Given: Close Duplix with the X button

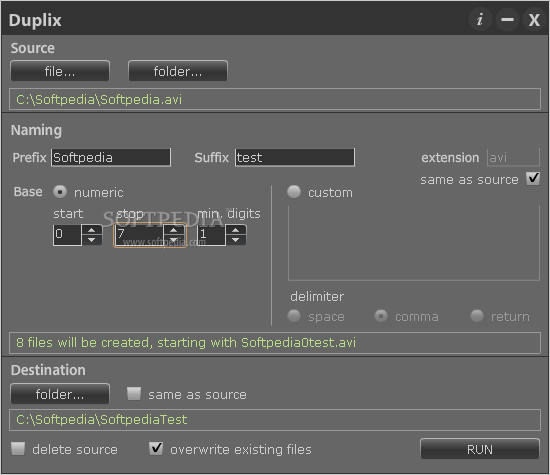Looking at the screenshot, I should 534,19.
